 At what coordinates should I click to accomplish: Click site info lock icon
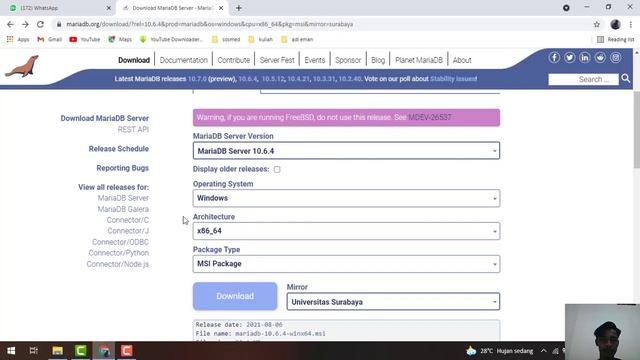pyautogui.click(x=59, y=24)
